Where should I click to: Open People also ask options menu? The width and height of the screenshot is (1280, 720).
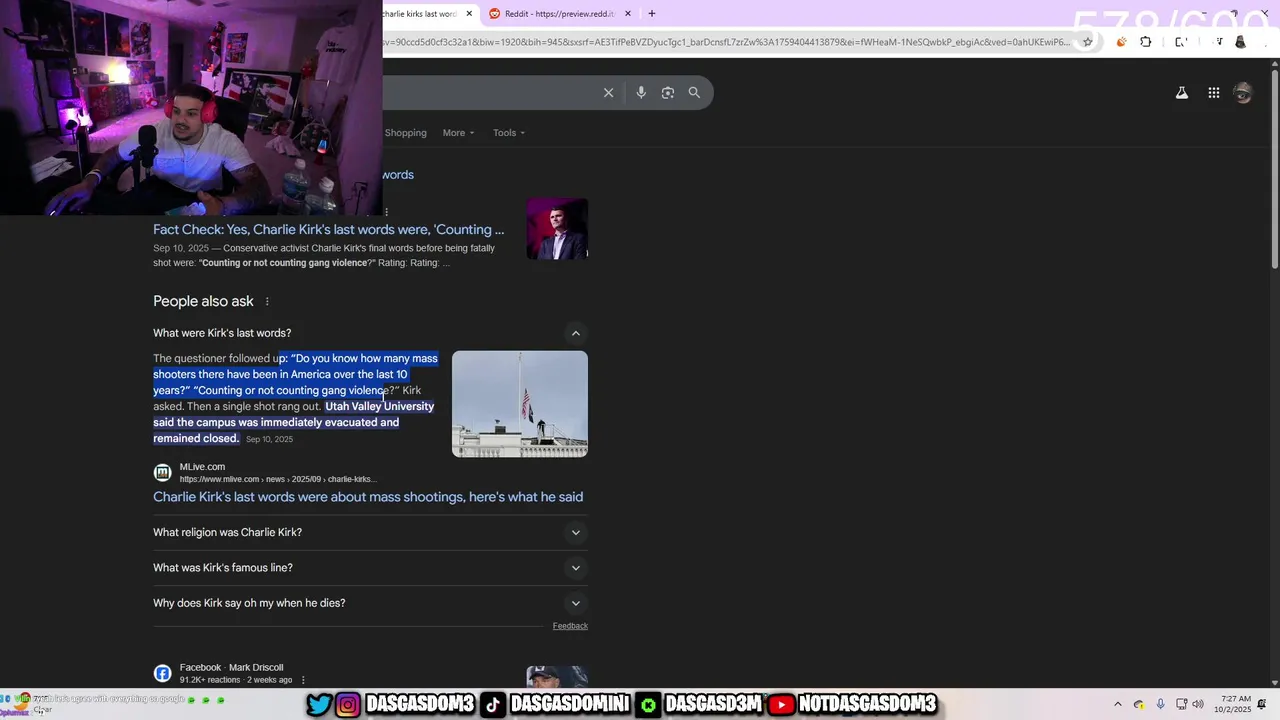pos(267,302)
